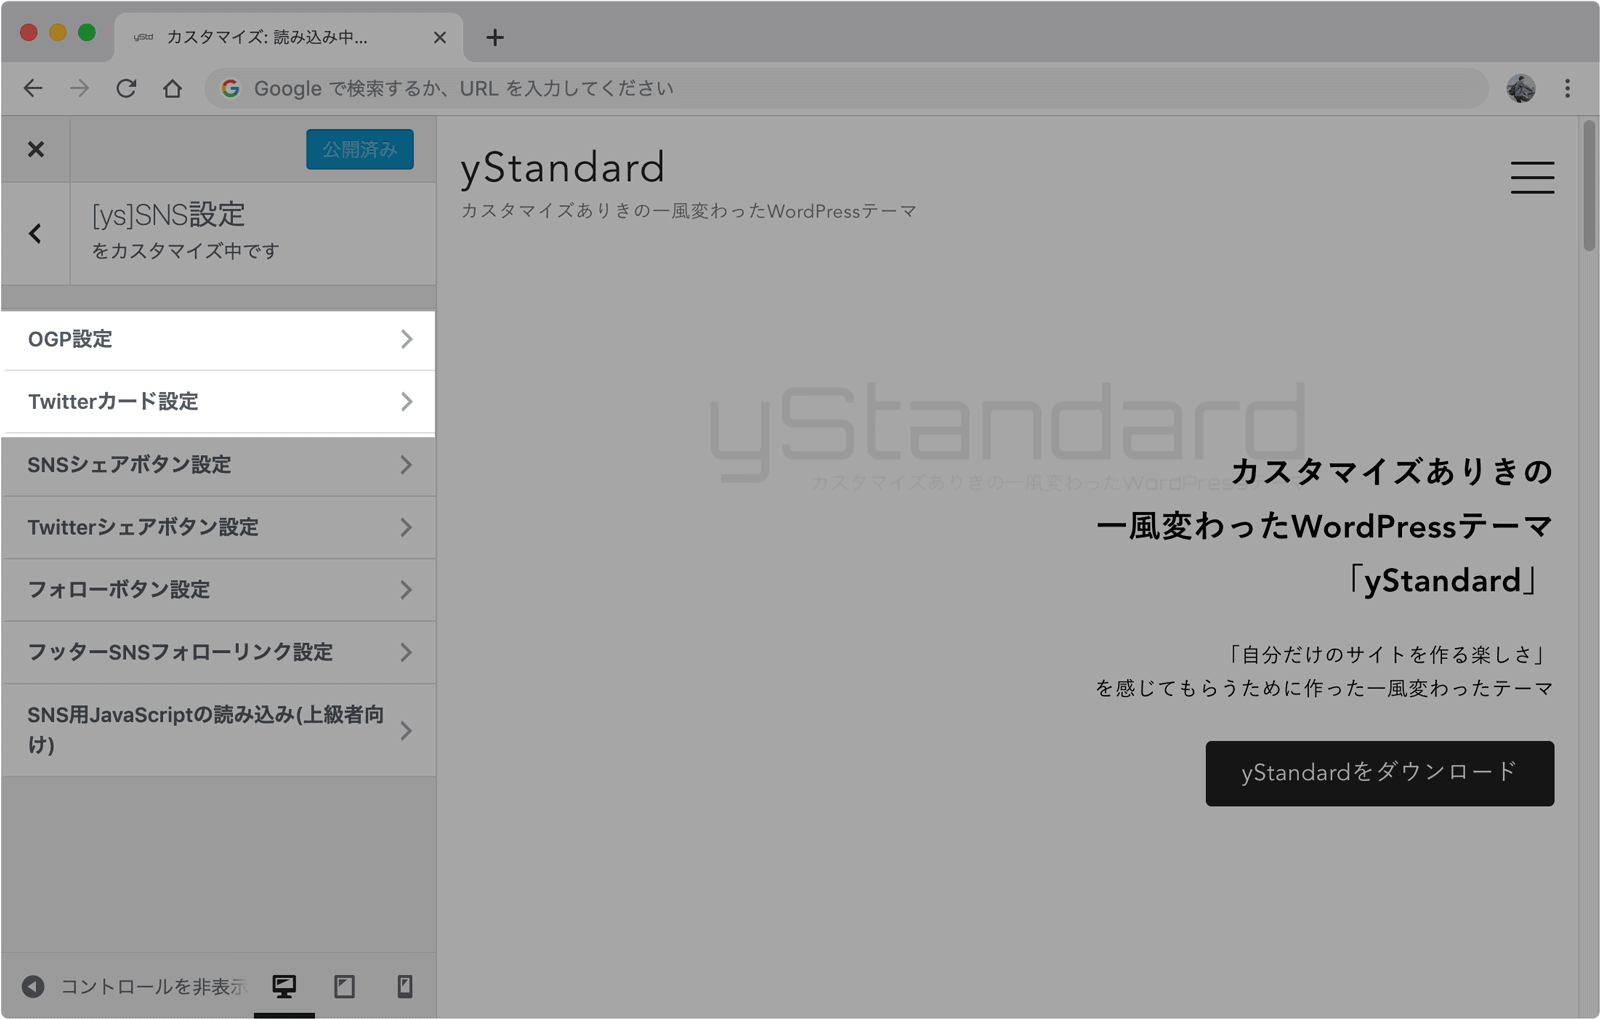Open フォローボタン設定 section
This screenshot has height=1019, width=1600.
pyautogui.click(x=218, y=590)
